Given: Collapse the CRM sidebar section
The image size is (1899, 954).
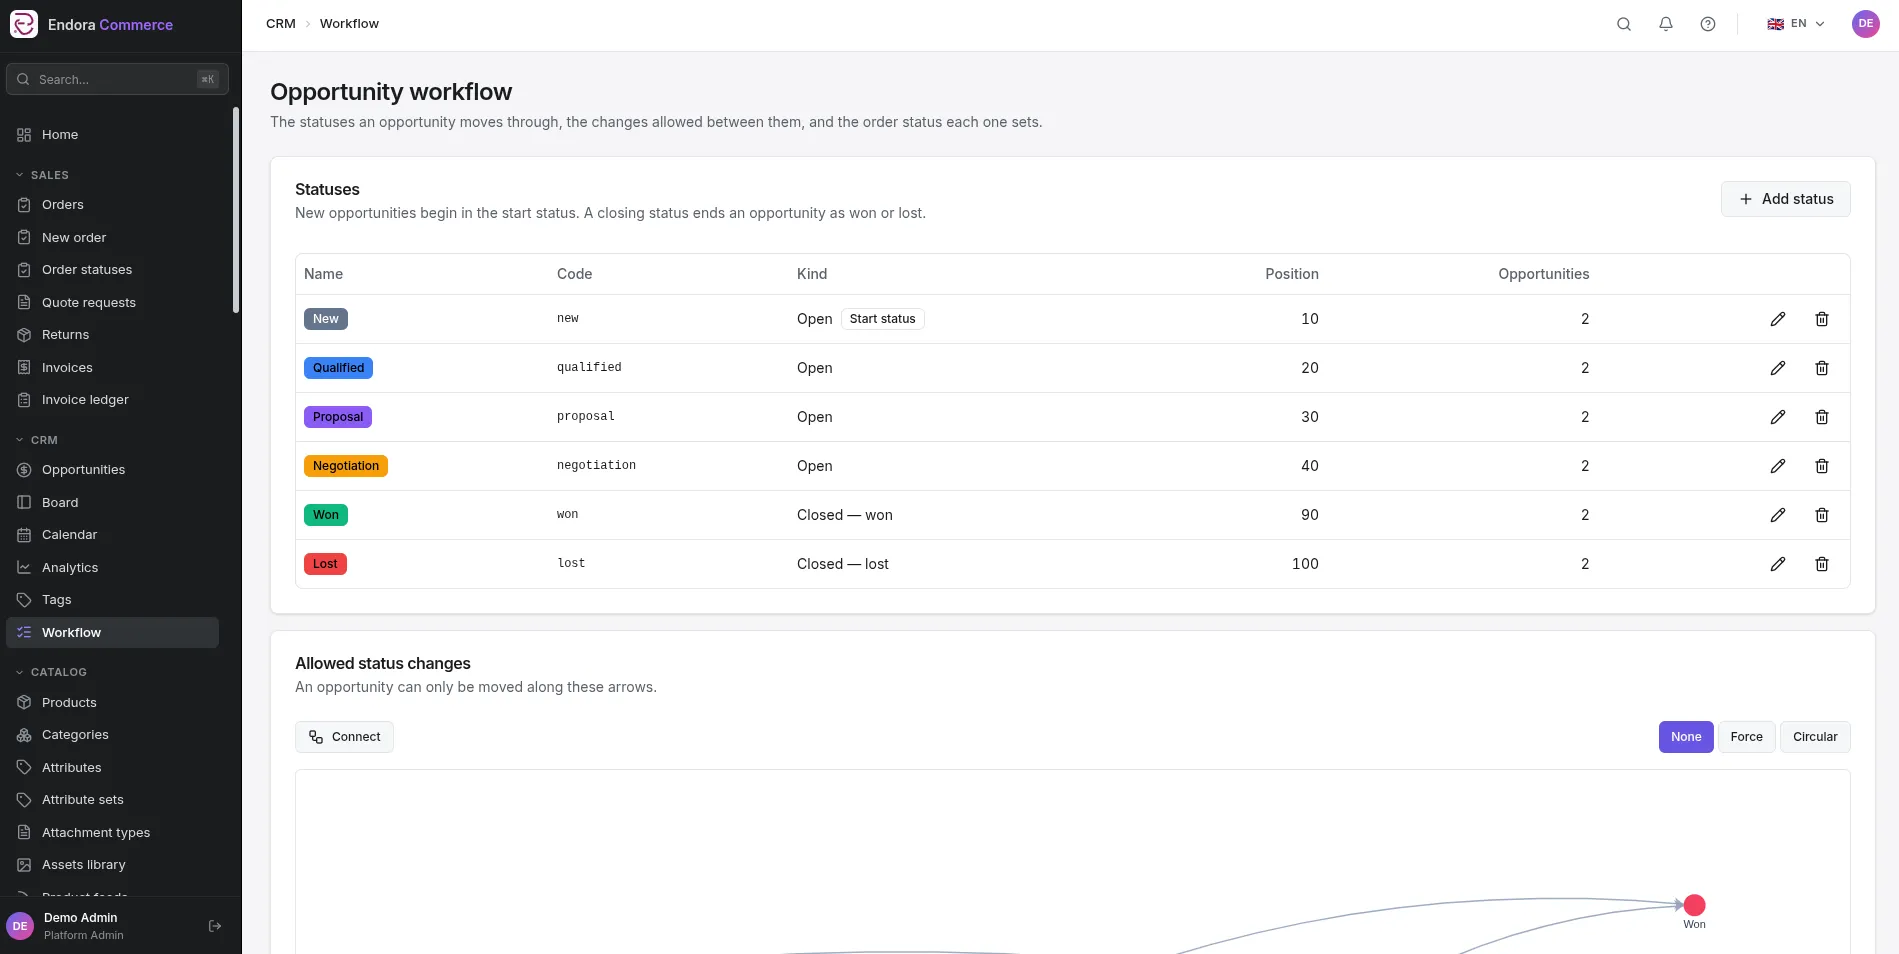Looking at the screenshot, I should click(x=37, y=440).
